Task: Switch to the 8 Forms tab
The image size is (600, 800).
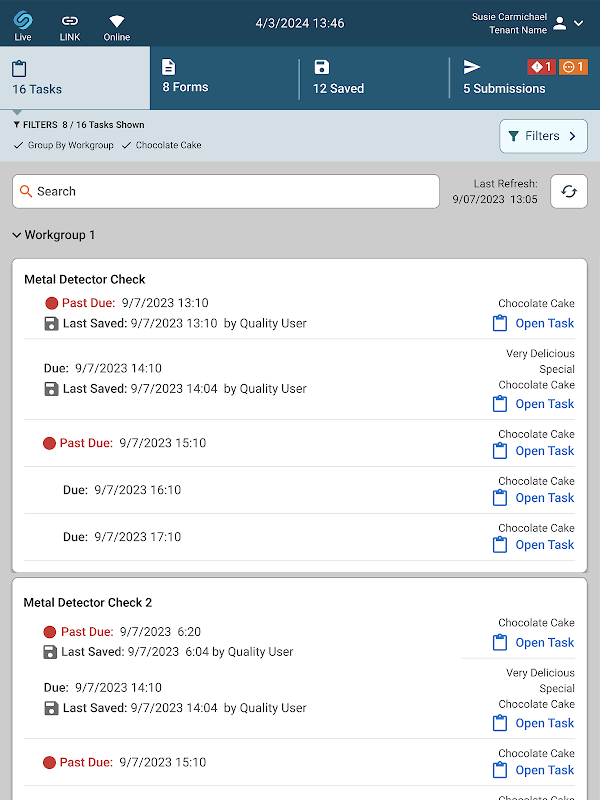Action: [224, 78]
